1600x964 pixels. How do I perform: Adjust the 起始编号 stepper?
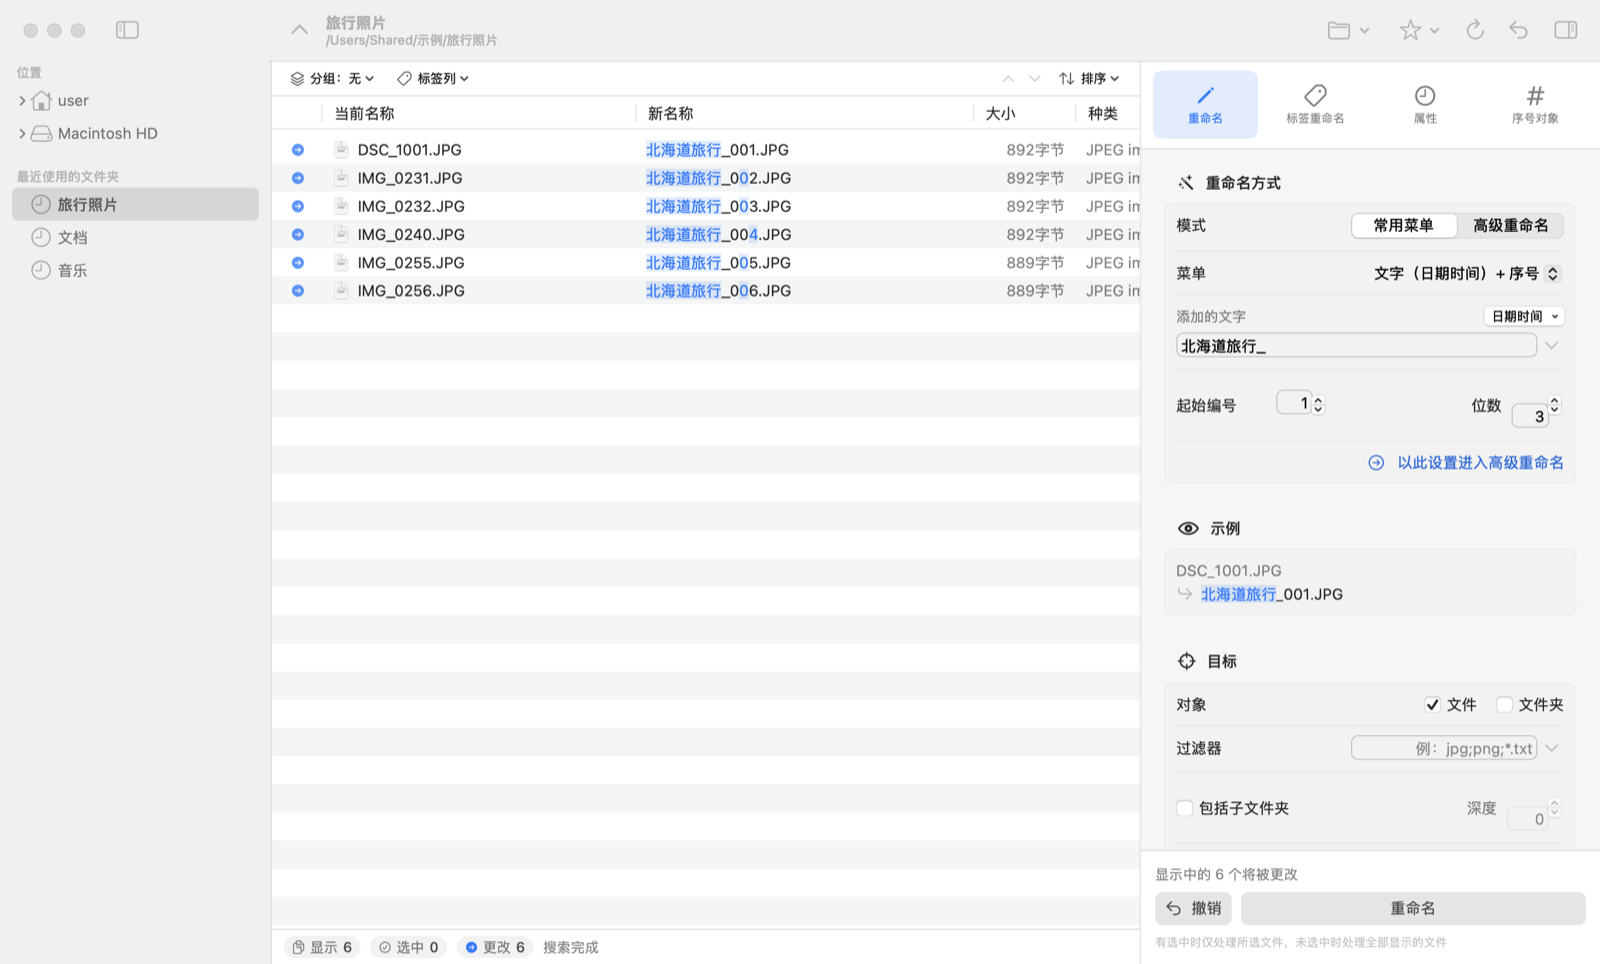coord(1318,404)
